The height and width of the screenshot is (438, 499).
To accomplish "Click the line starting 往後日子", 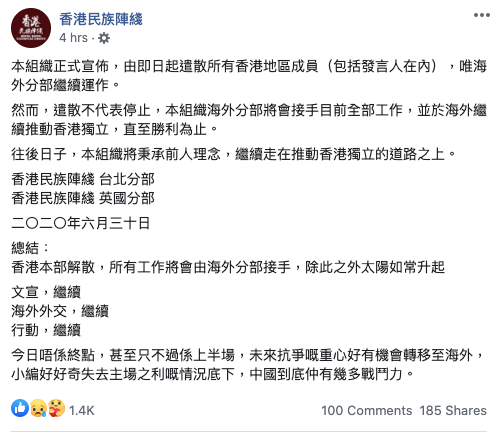I will (x=233, y=154).
